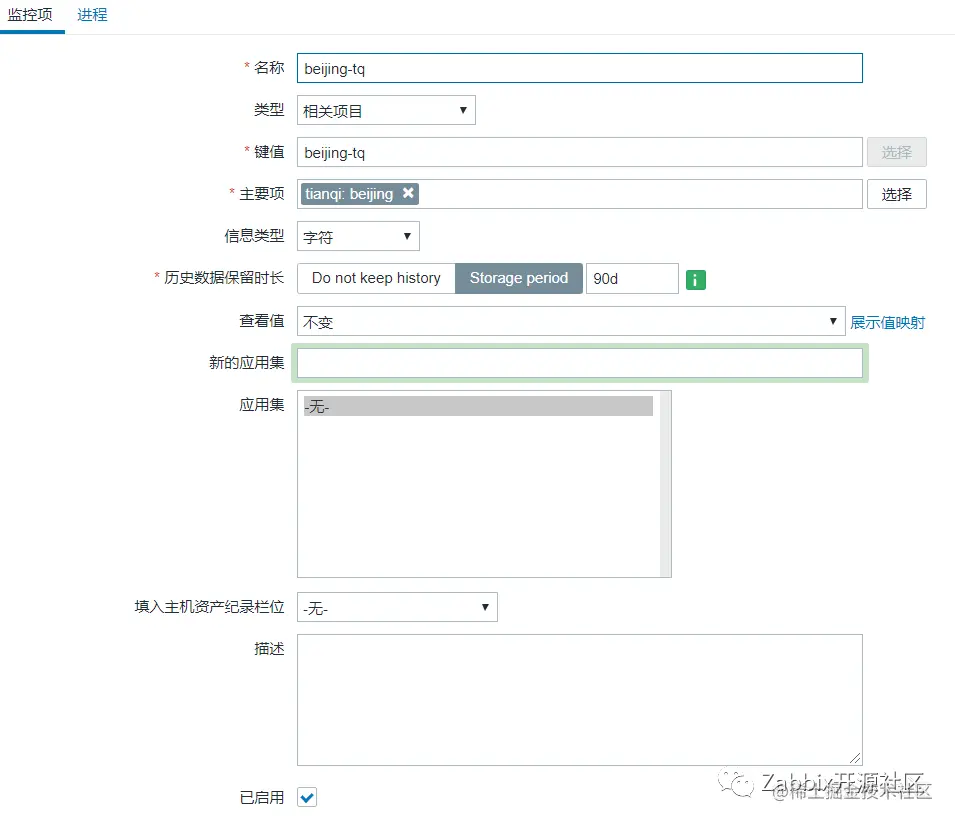Viewport: 955px width, 824px height.
Task: Remove the tianqi: beijing master item tag
Action: pos(408,193)
